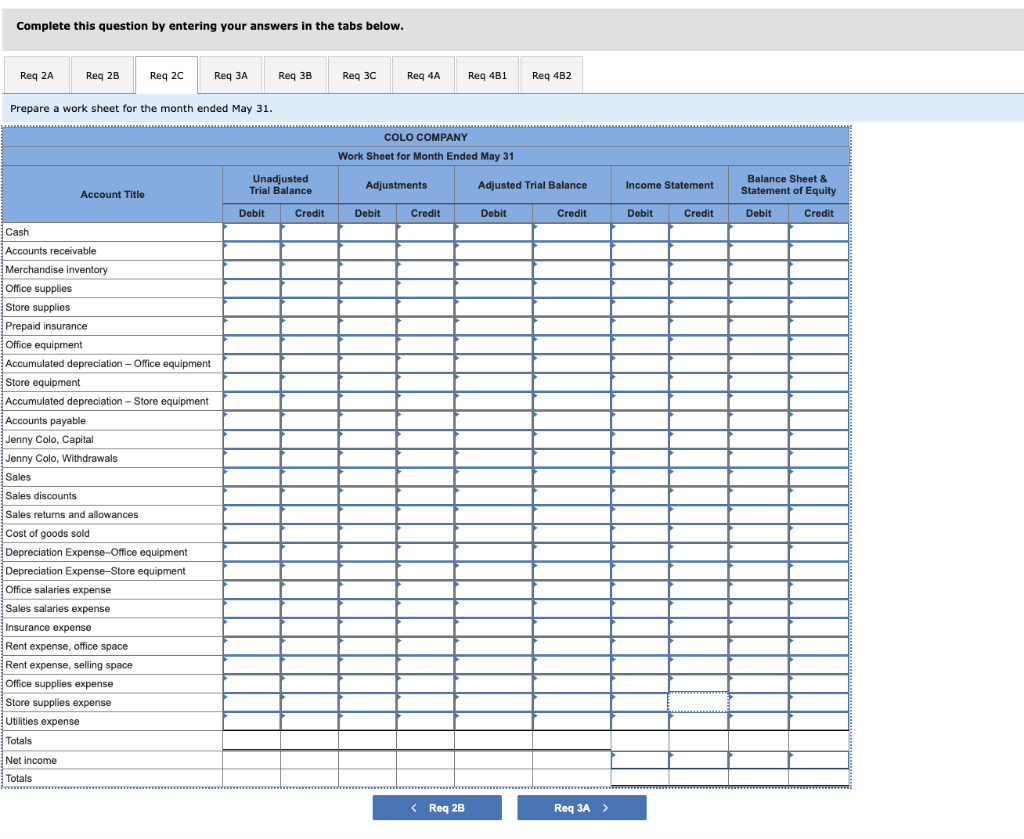This screenshot has height=839, width=1024.
Task: Click Prepaid insurance unadjusted trial balance credit cell
Action: [309, 326]
